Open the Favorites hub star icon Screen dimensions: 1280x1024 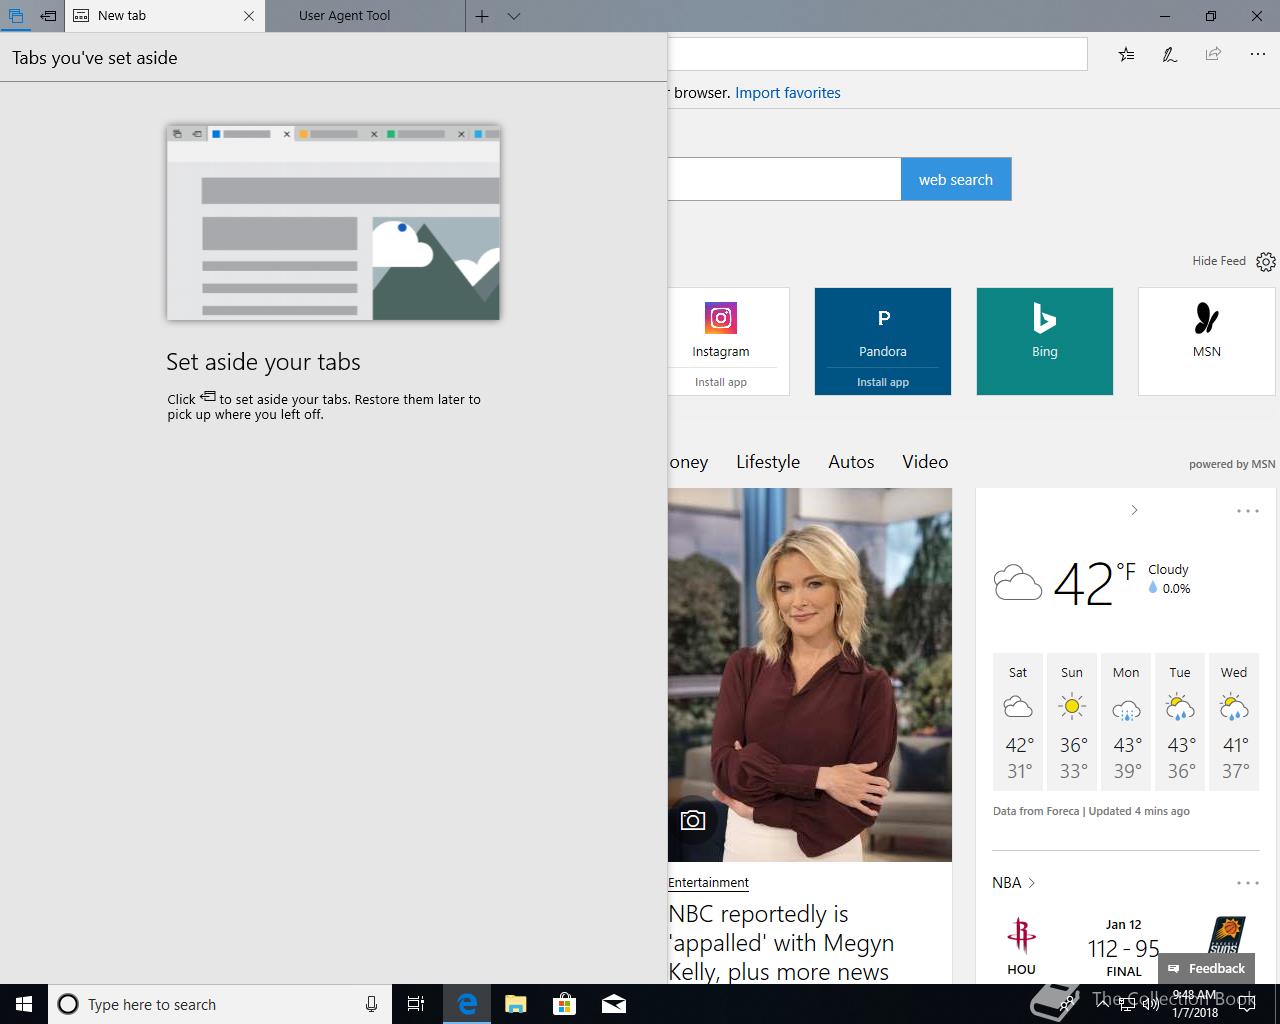pos(1126,54)
